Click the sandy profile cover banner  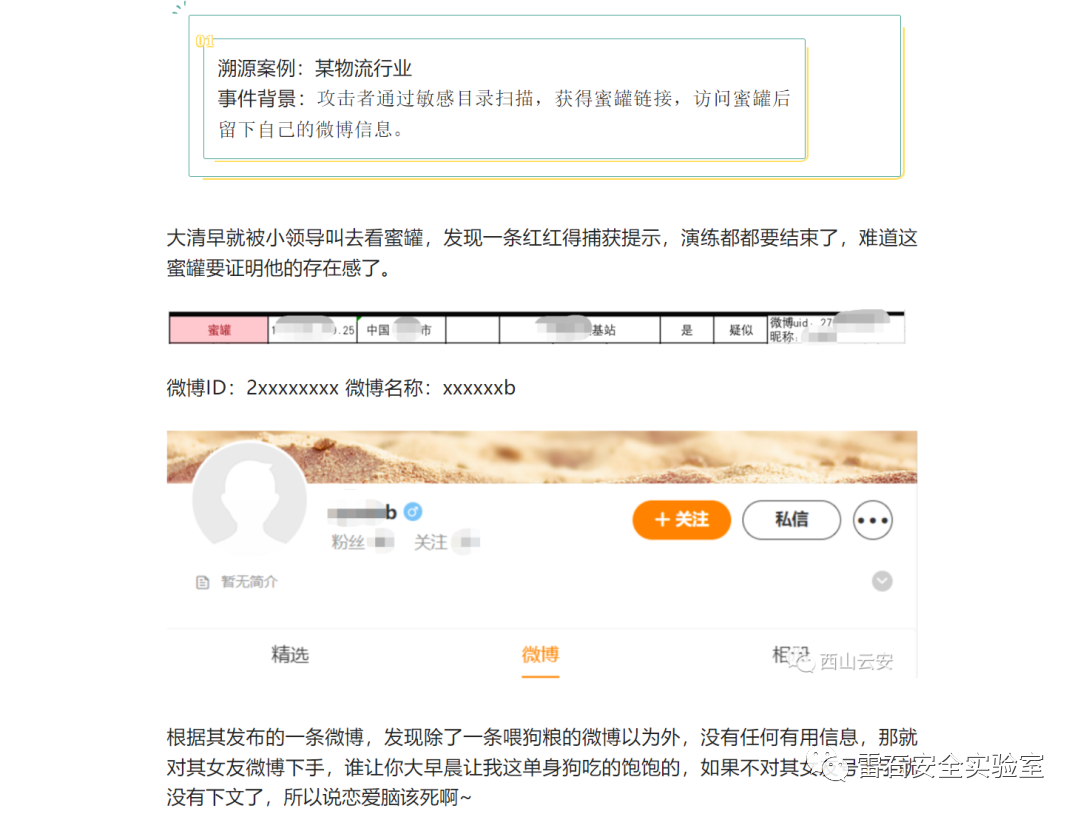[542, 457]
